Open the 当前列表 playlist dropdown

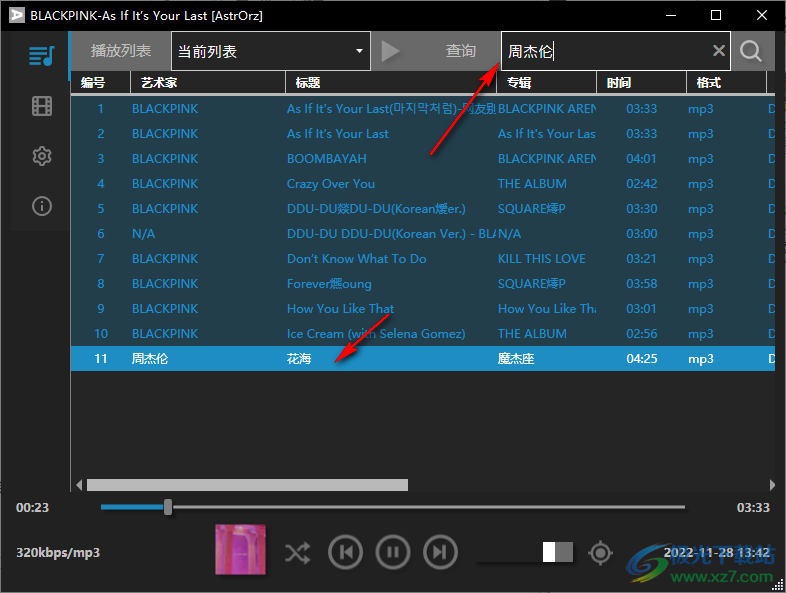[x=271, y=51]
